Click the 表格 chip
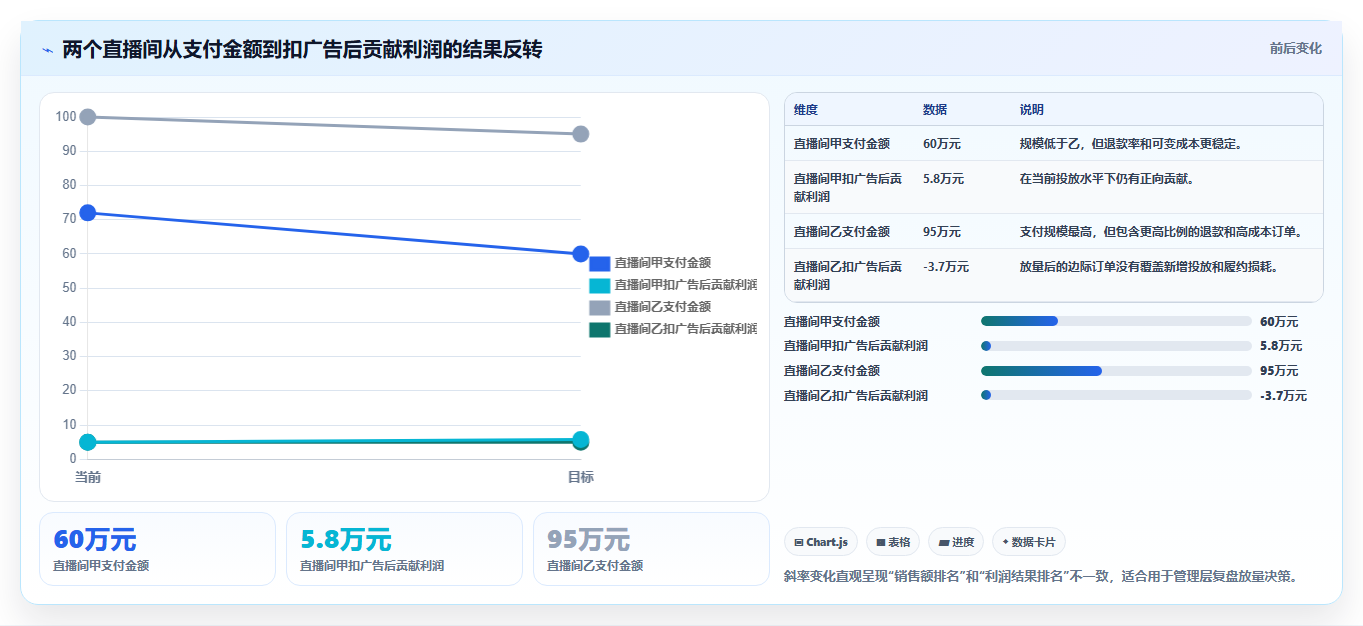The height and width of the screenshot is (626, 1363). tap(893, 542)
